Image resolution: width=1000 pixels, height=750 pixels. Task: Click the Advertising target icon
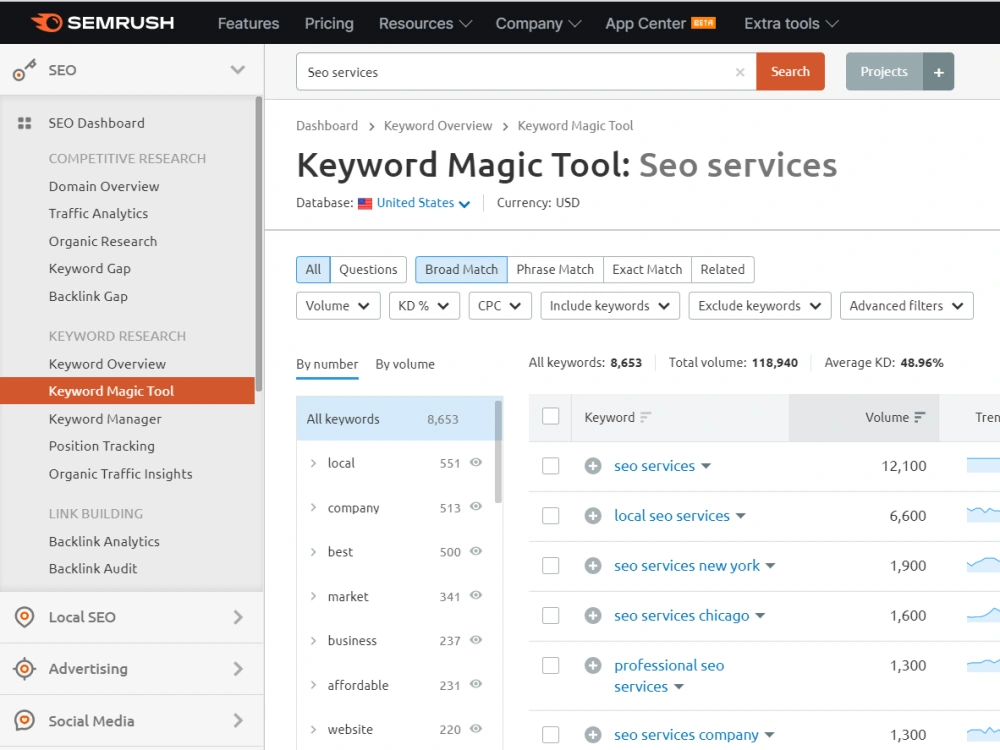click(x=24, y=668)
